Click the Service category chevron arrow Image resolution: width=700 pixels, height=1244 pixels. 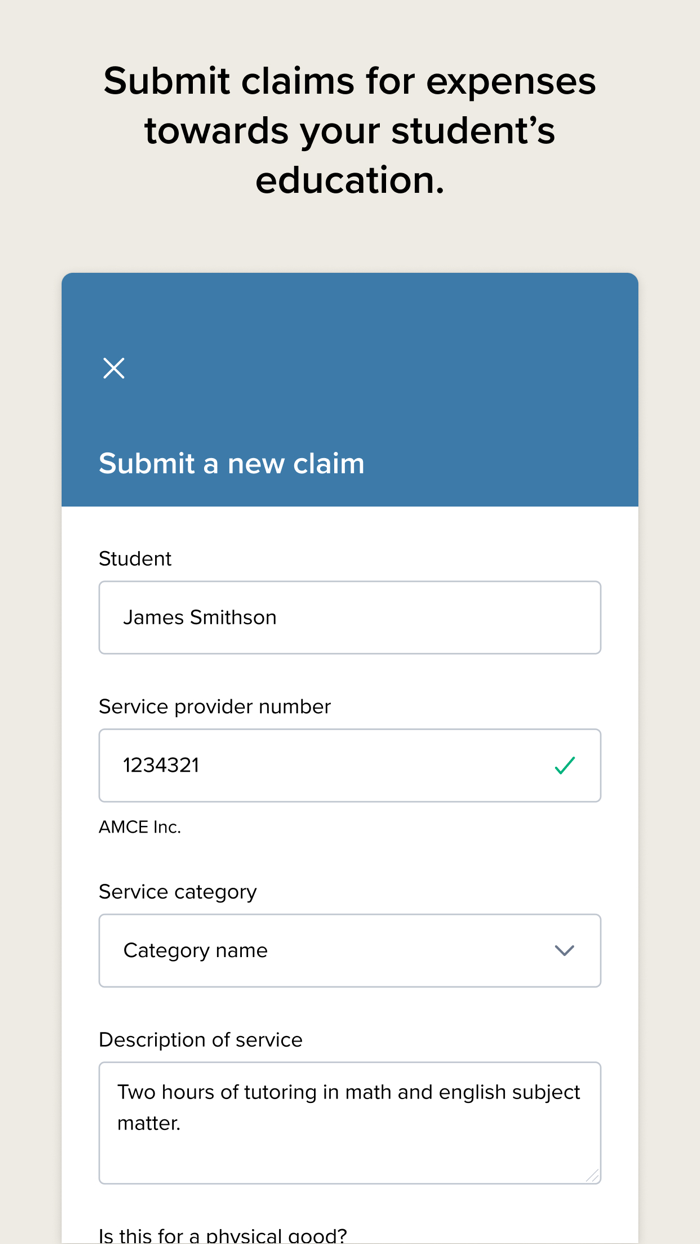pyautogui.click(x=565, y=951)
